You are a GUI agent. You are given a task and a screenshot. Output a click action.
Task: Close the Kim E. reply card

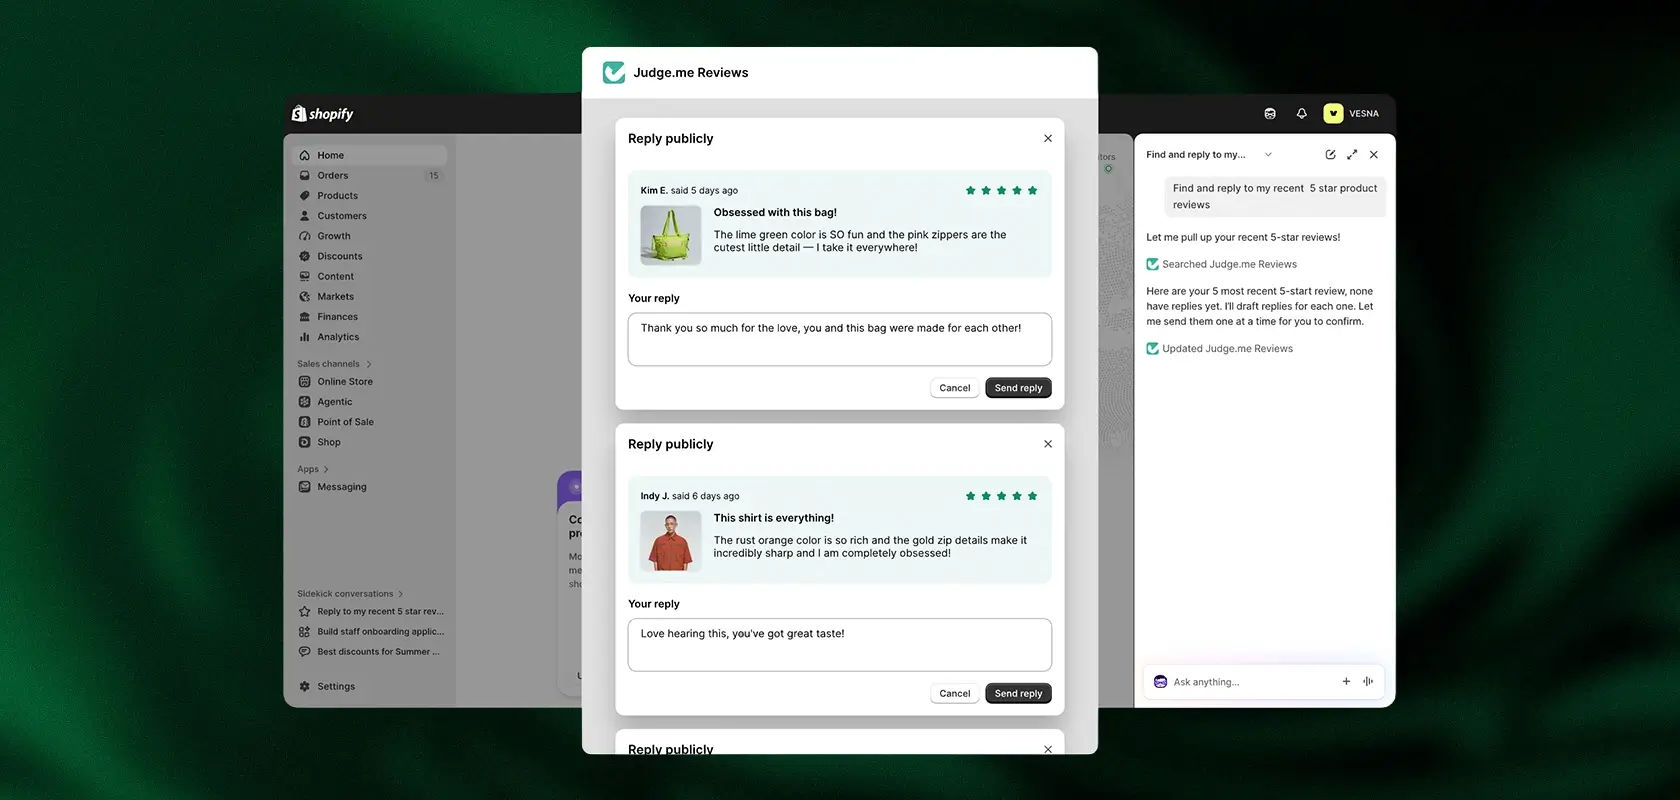pos(1048,139)
